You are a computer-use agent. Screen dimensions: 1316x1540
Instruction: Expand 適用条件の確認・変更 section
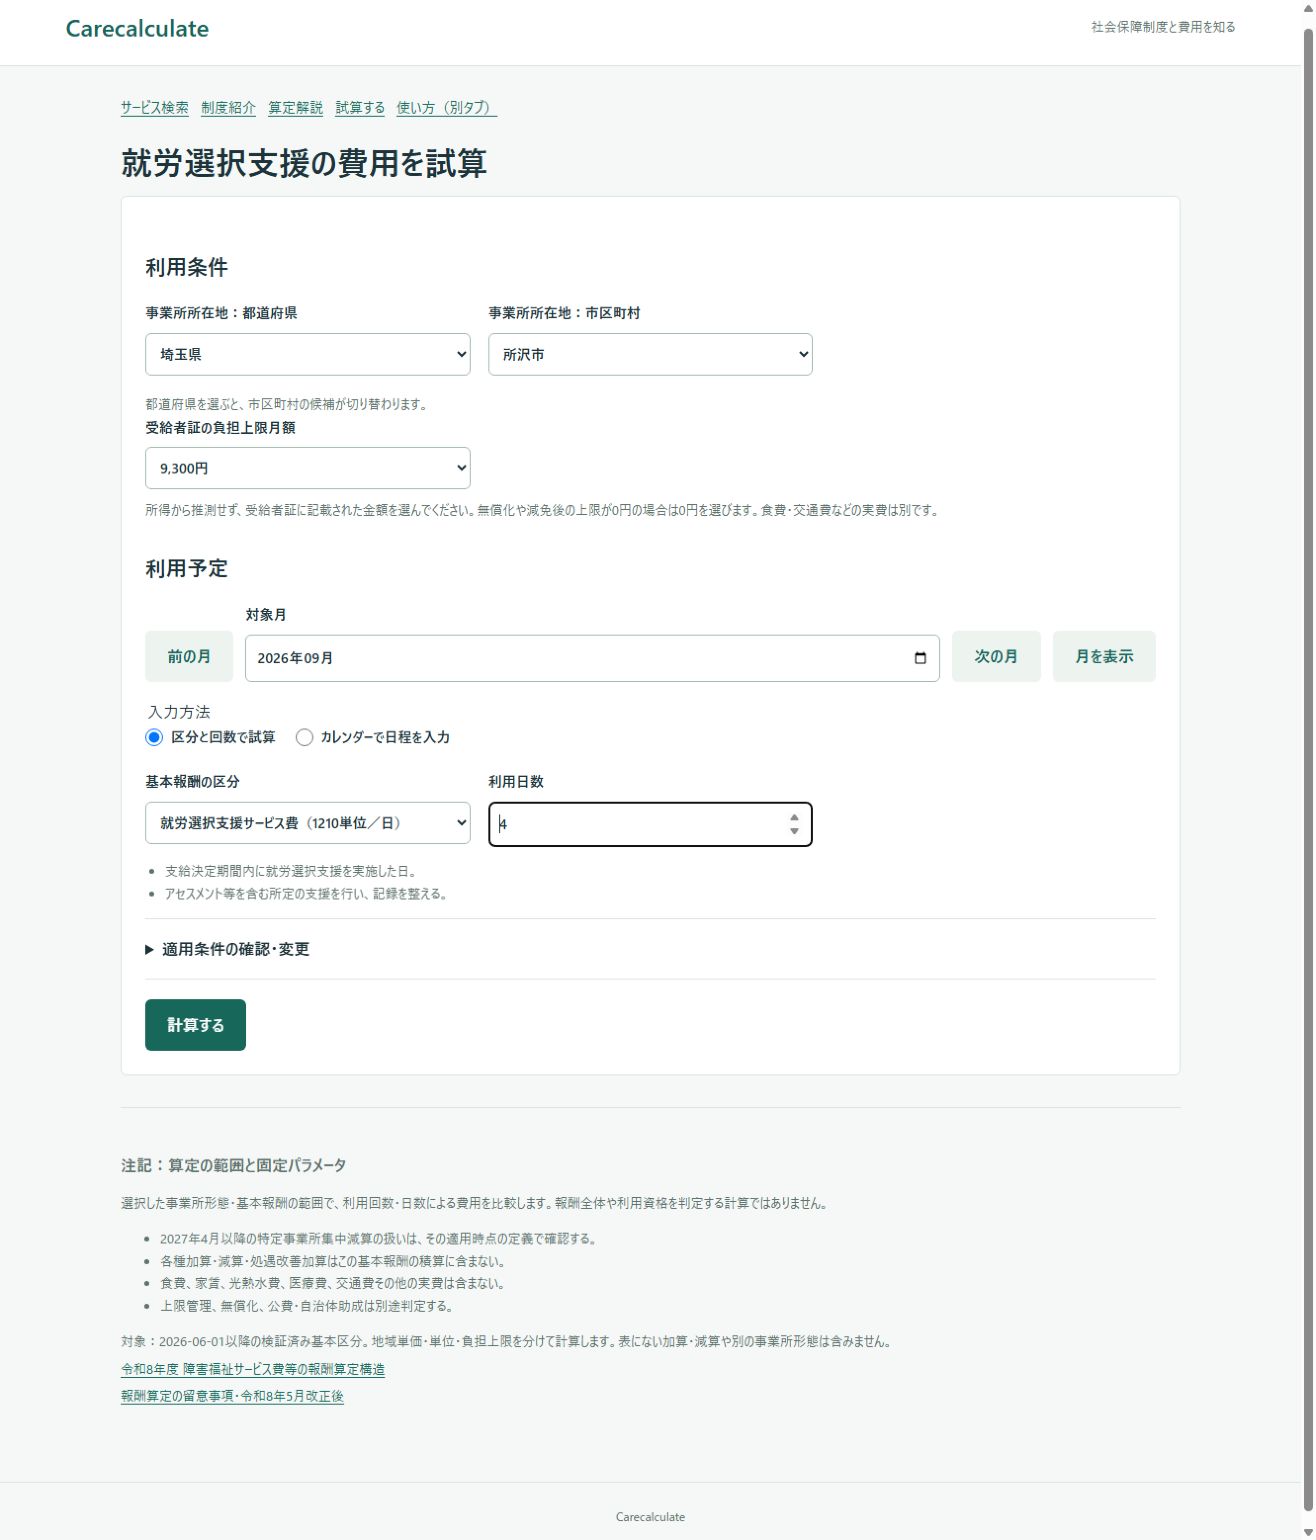(228, 949)
